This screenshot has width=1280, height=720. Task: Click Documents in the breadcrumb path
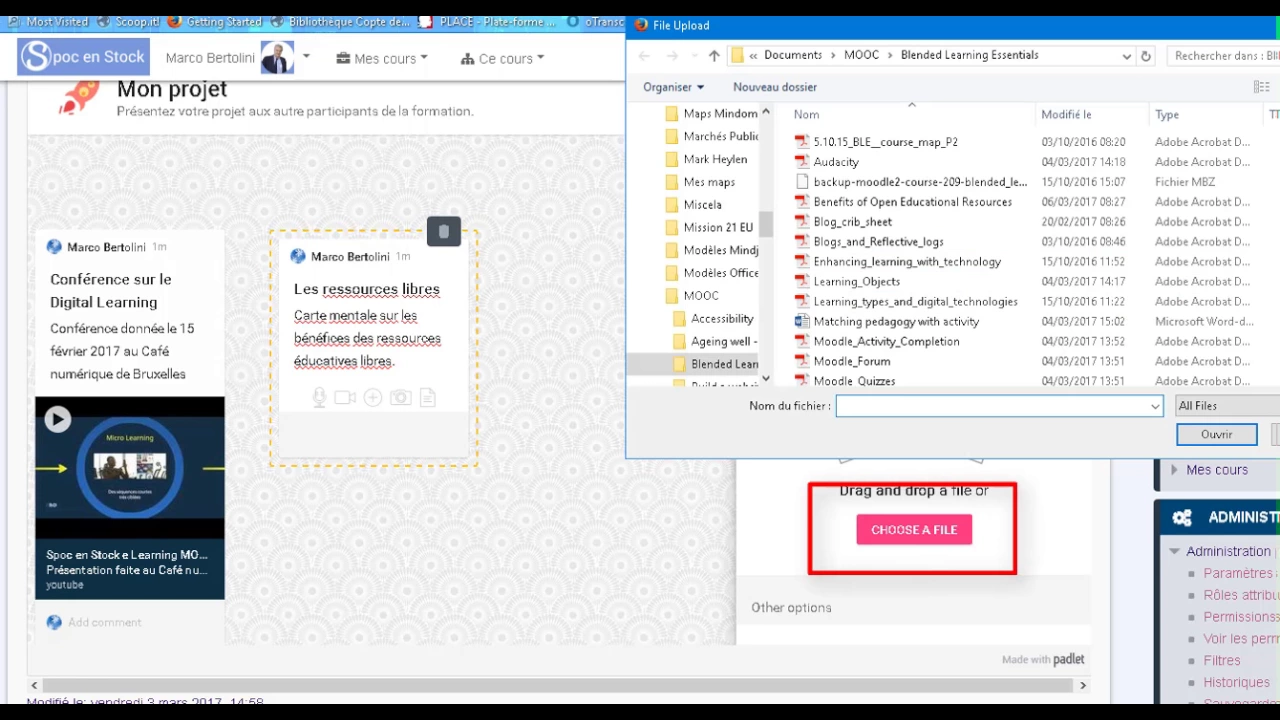(x=793, y=56)
